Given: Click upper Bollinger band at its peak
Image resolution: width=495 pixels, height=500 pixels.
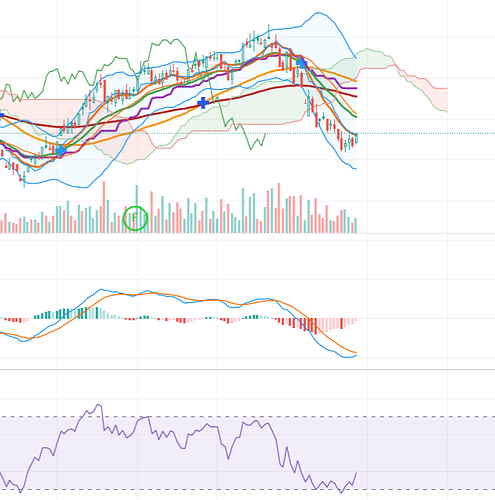Looking at the screenshot, I should tap(319, 13).
